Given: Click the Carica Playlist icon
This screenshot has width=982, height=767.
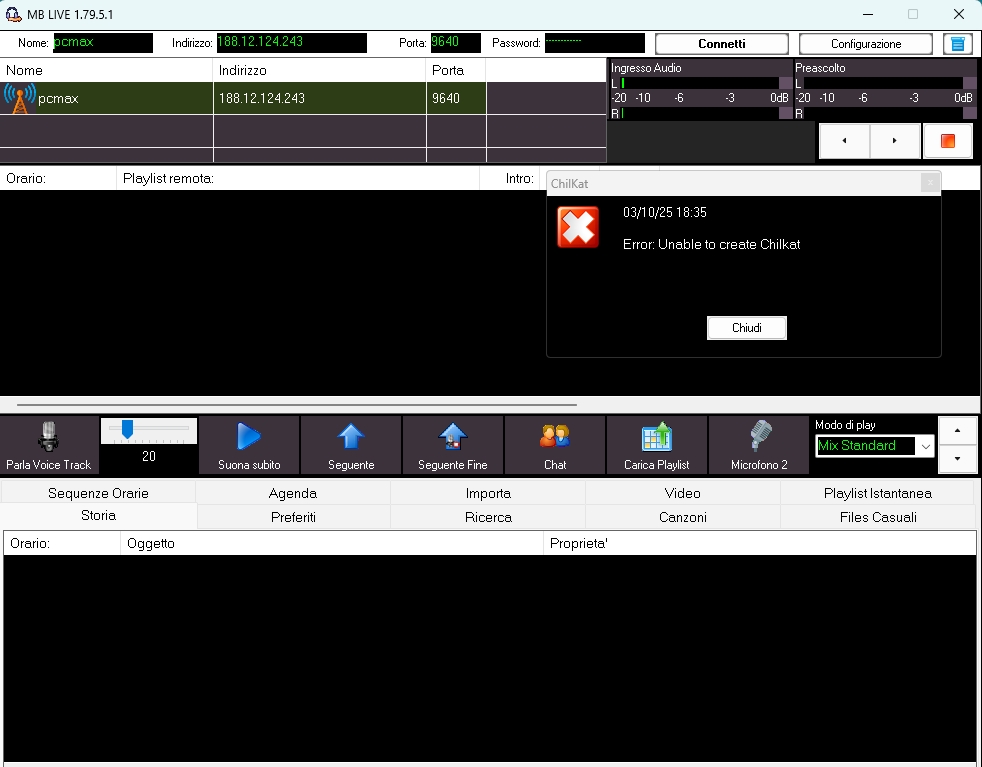Looking at the screenshot, I should click(x=657, y=437).
